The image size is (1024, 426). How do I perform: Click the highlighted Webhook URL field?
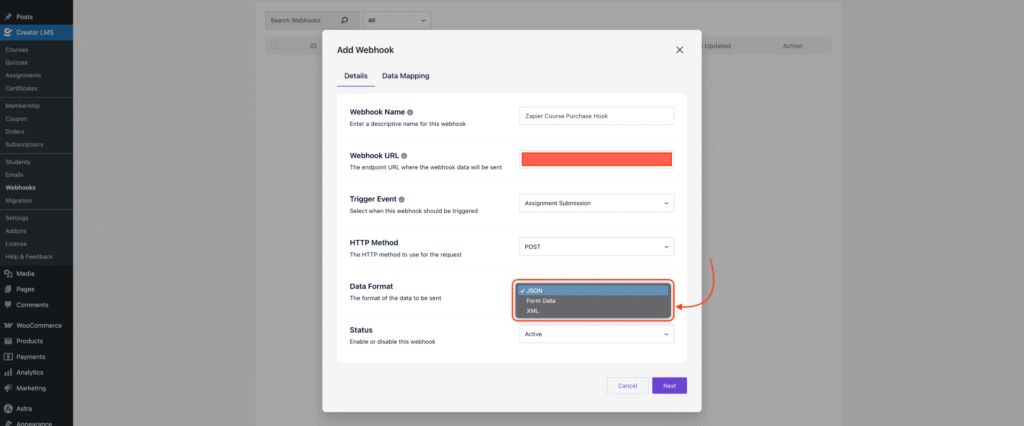(597, 159)
